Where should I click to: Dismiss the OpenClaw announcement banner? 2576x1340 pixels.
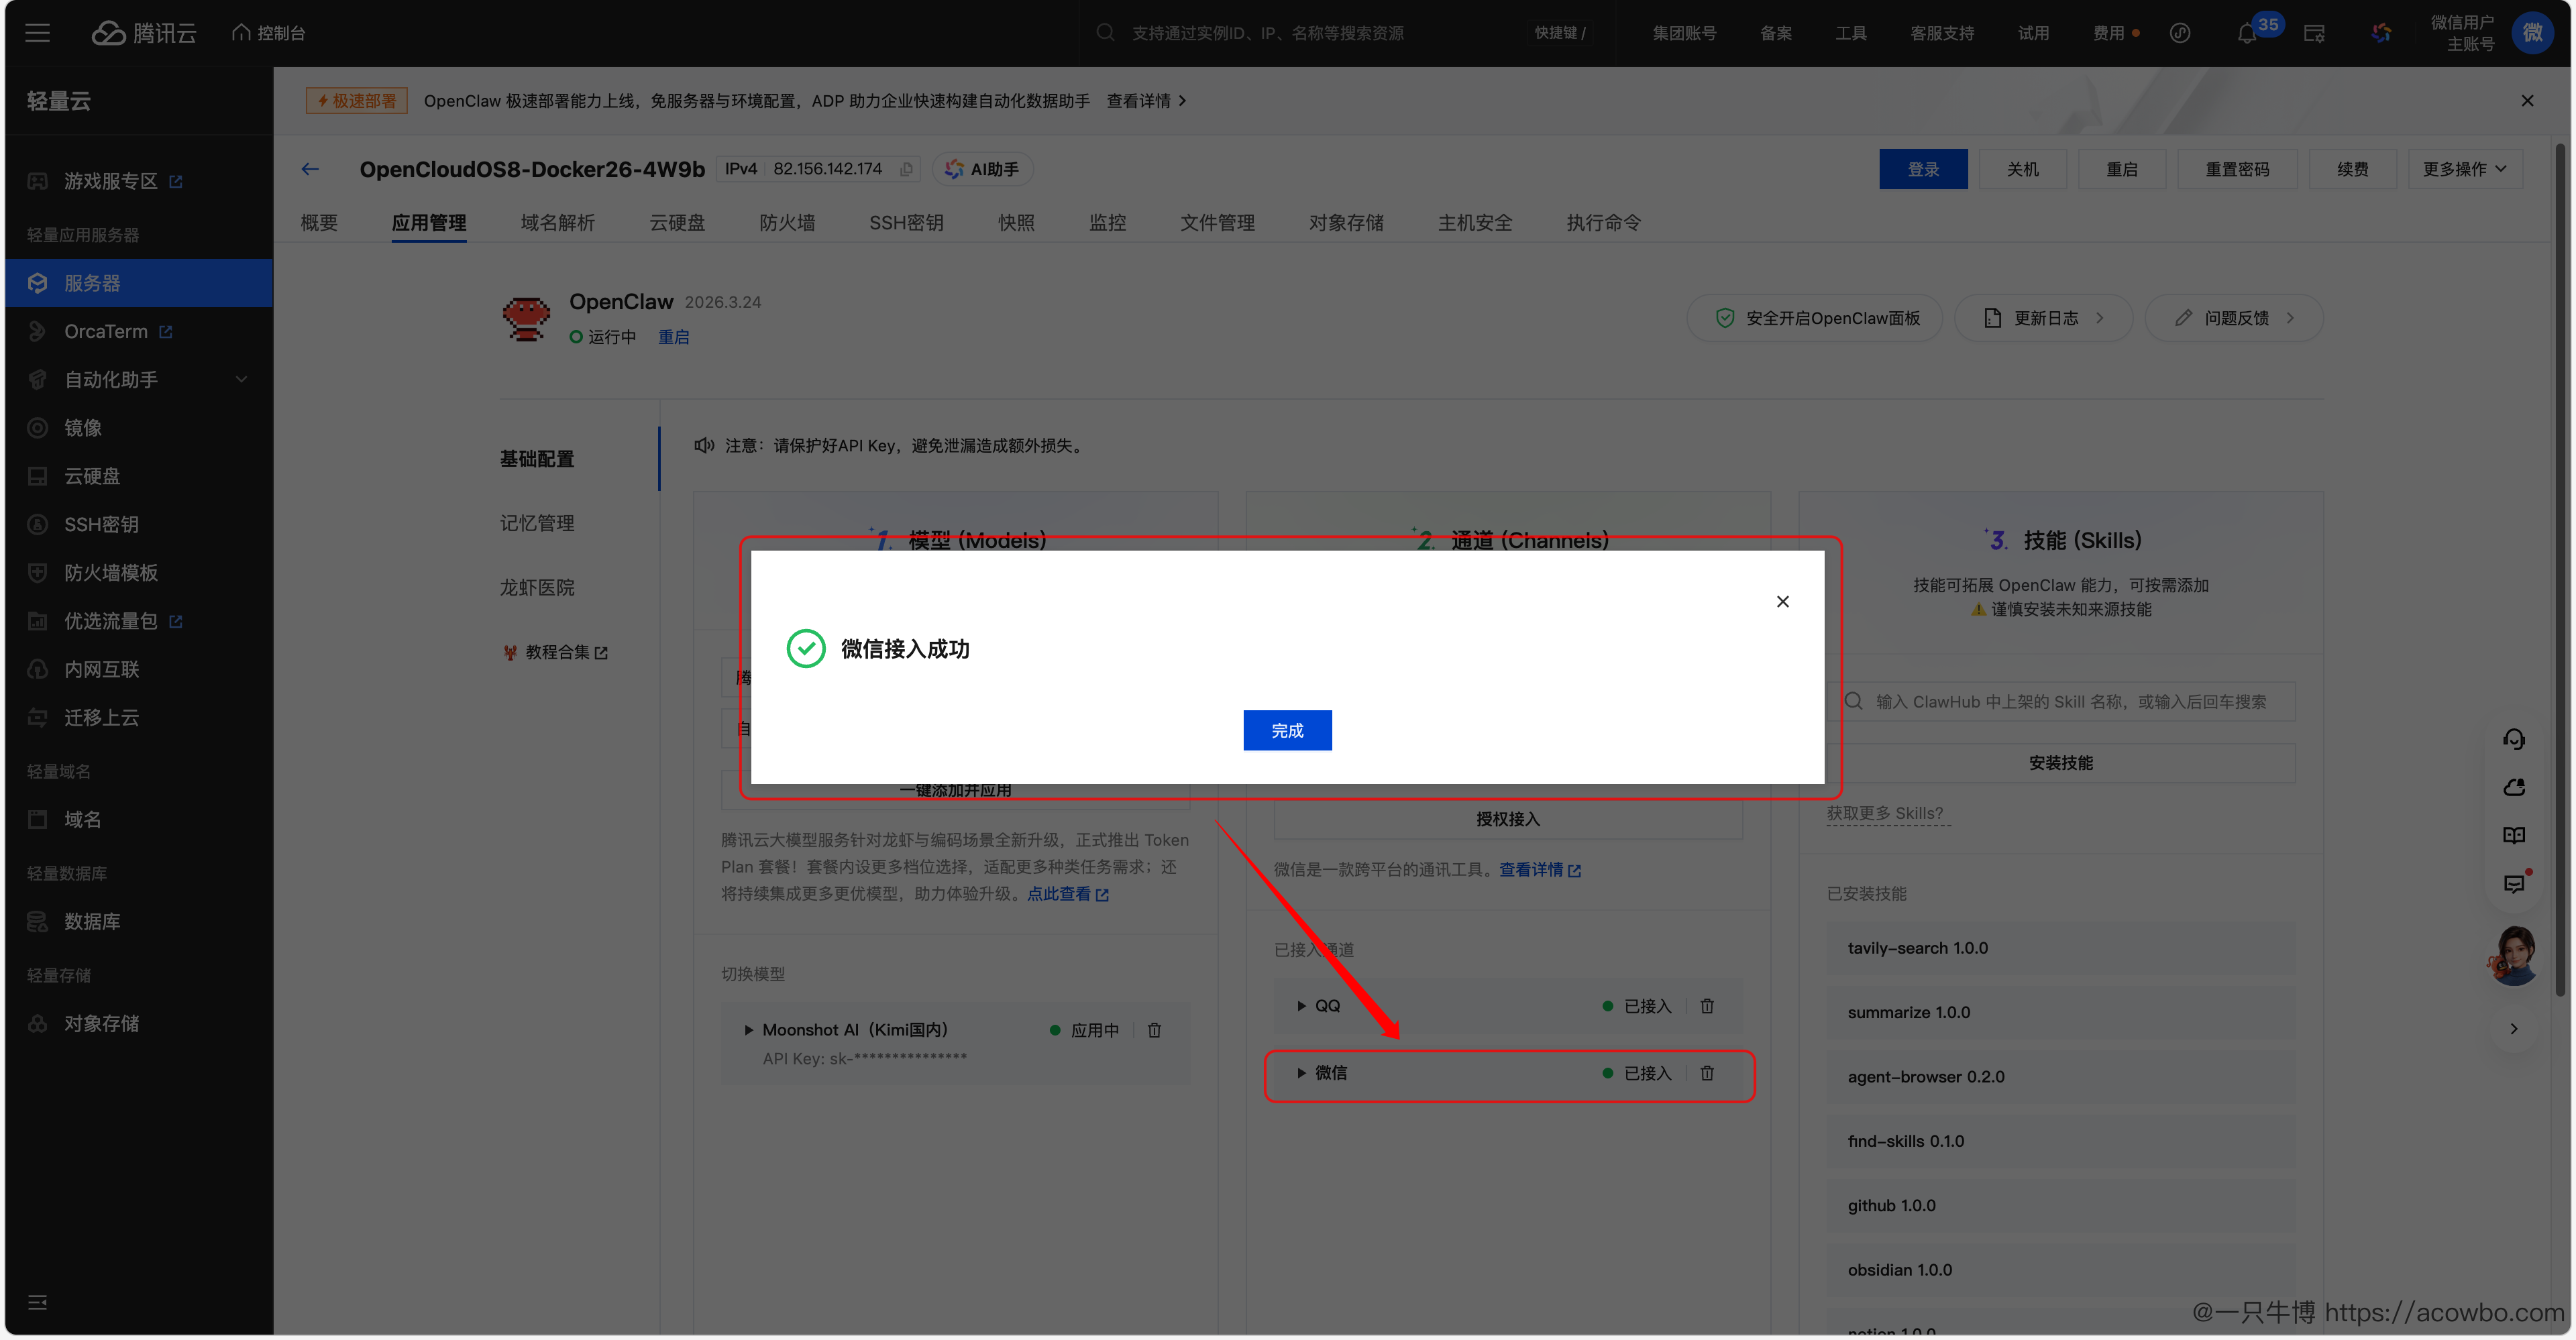pos(2527,101)
